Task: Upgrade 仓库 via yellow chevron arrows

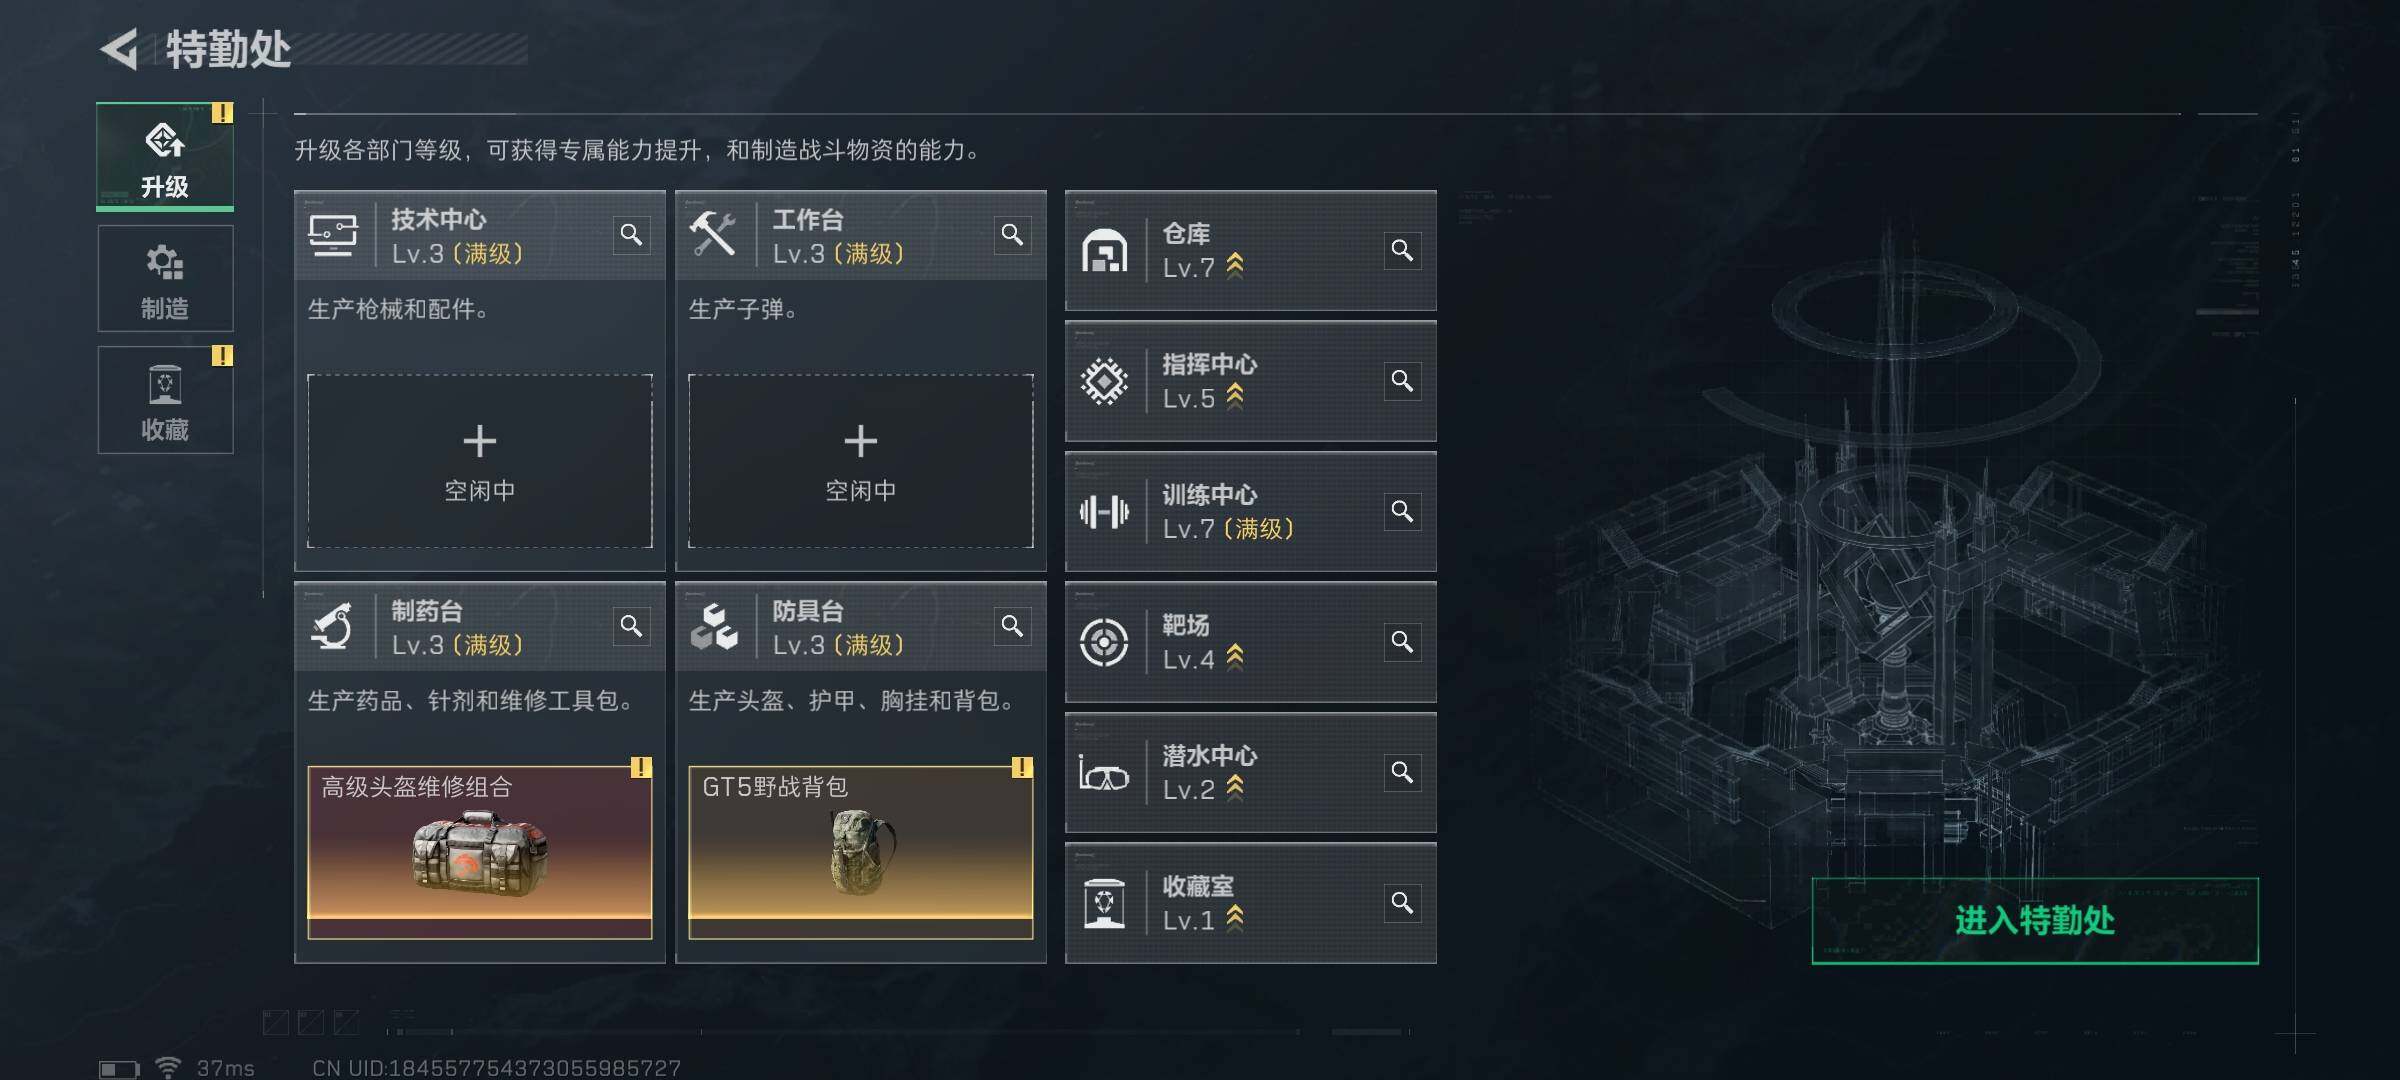Action: [1235, 266]
